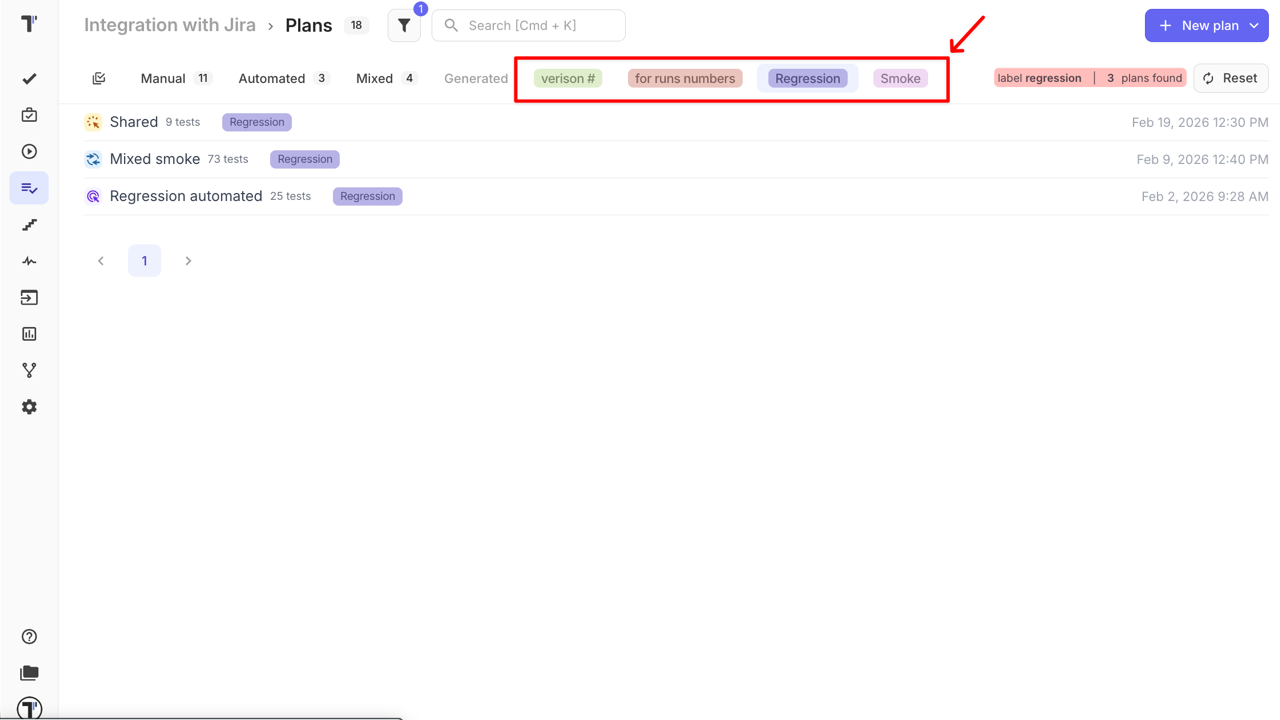Viewport: 1280px width, 720px height.
Task: Go to next page arrow
Action: pyautogui.click(x=188, y=261)
